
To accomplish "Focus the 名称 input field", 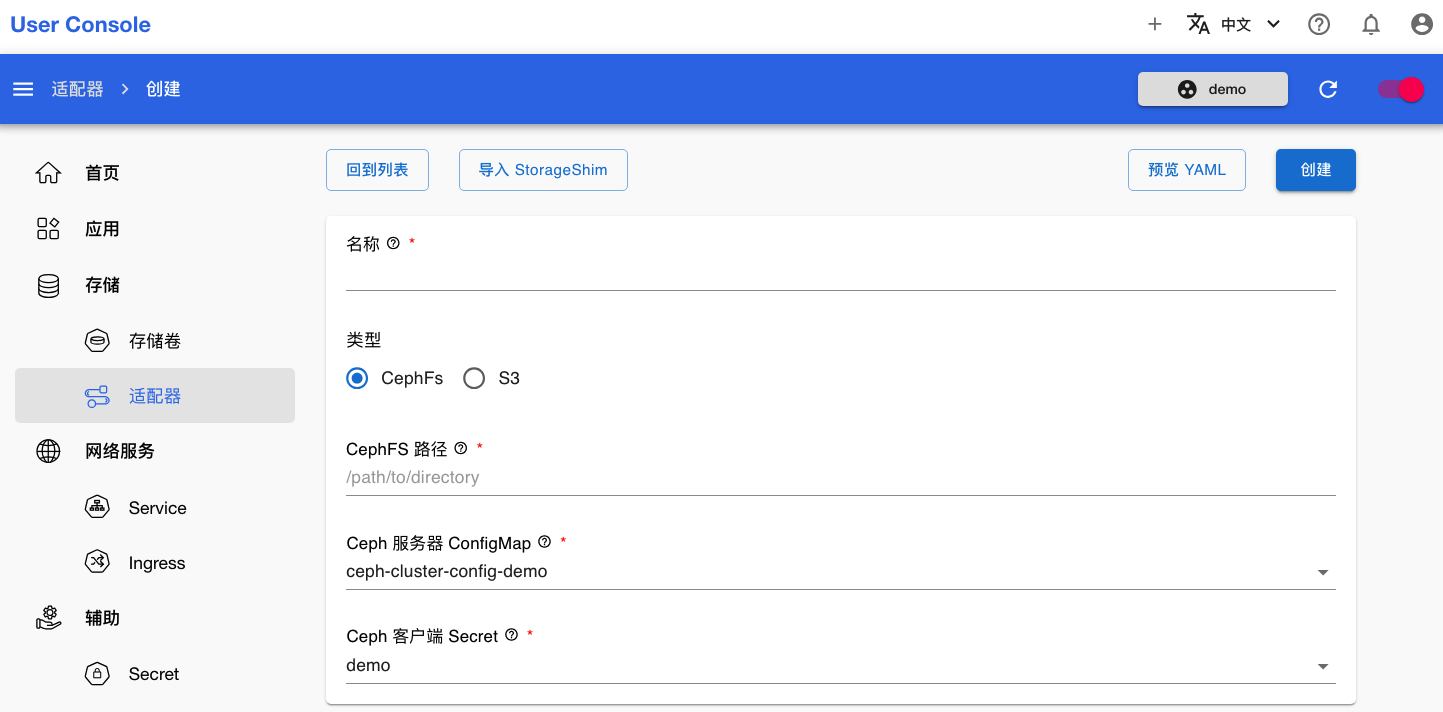I will click(x=841, y=274).
